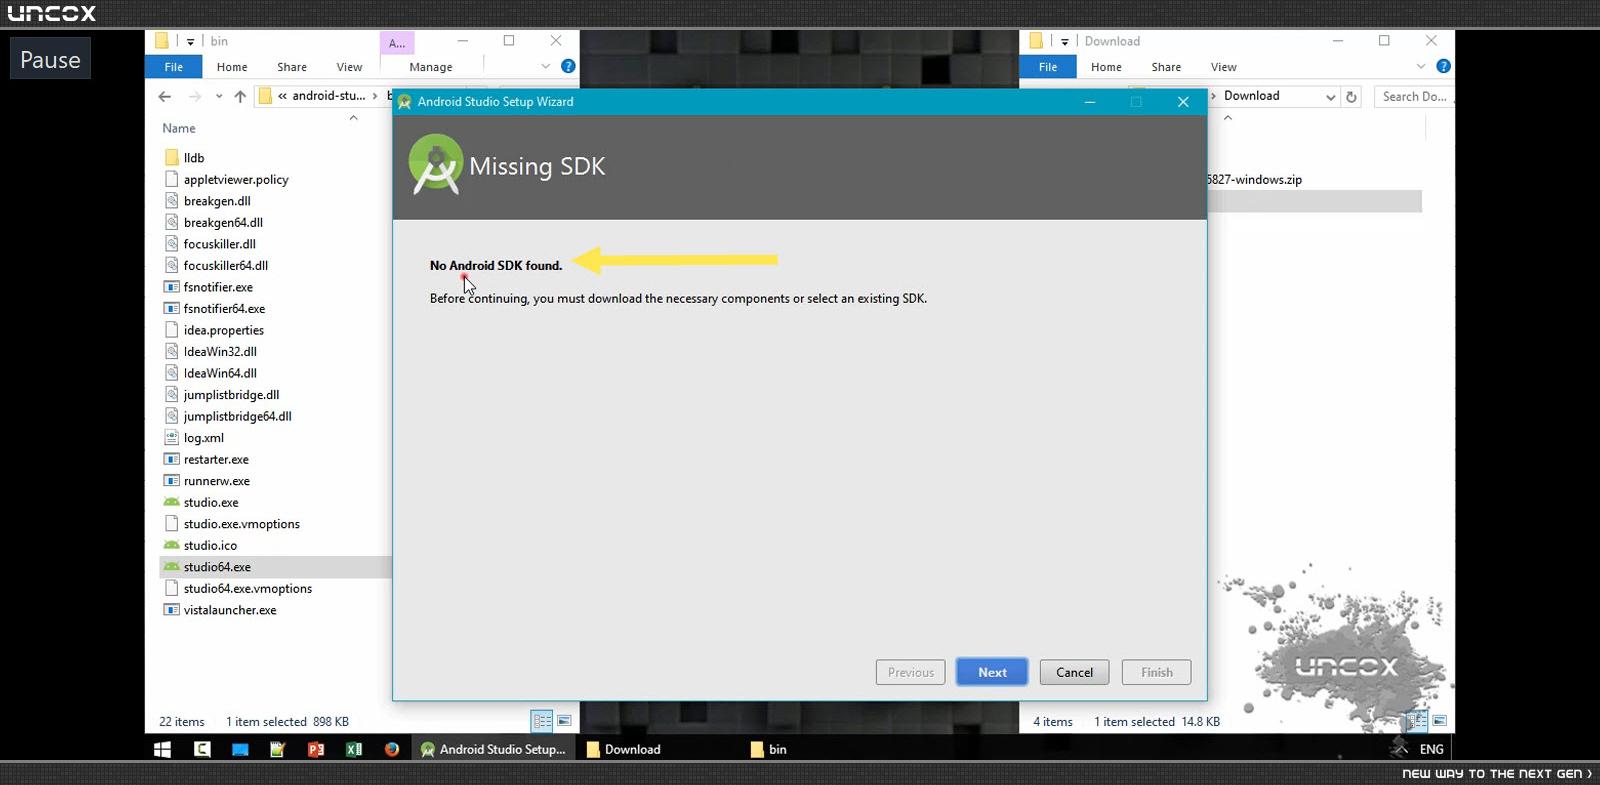This screenshot has height=785, width=1600.
Task: Open the Share tab in bin window
Action: 292,67
